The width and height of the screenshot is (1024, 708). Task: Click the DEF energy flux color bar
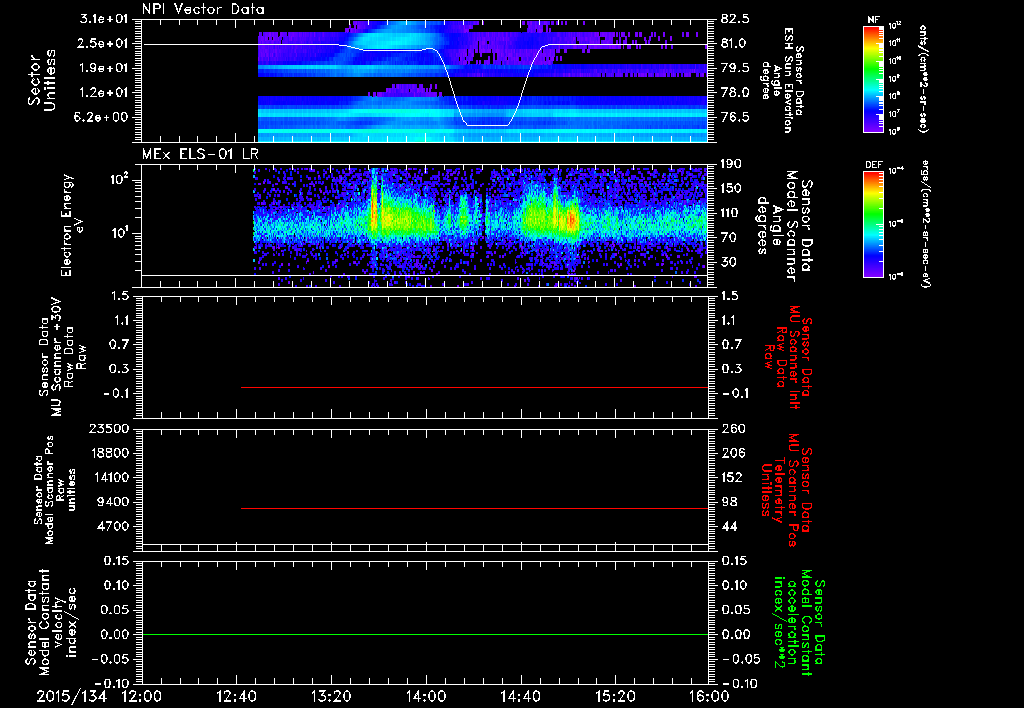(874, 224)
